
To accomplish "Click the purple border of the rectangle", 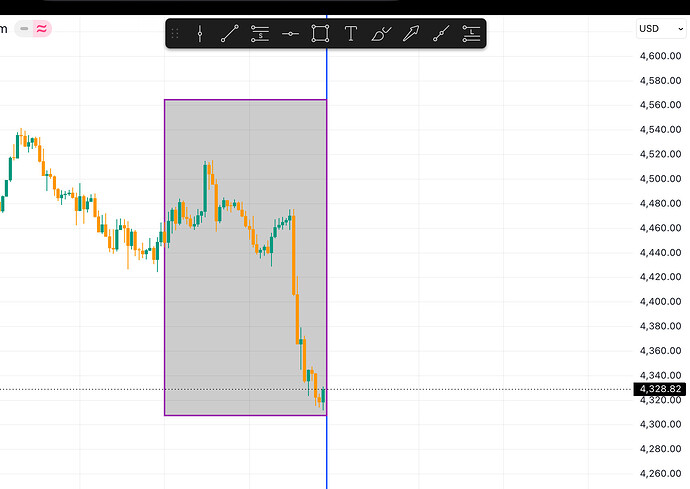I will point(245,100).
